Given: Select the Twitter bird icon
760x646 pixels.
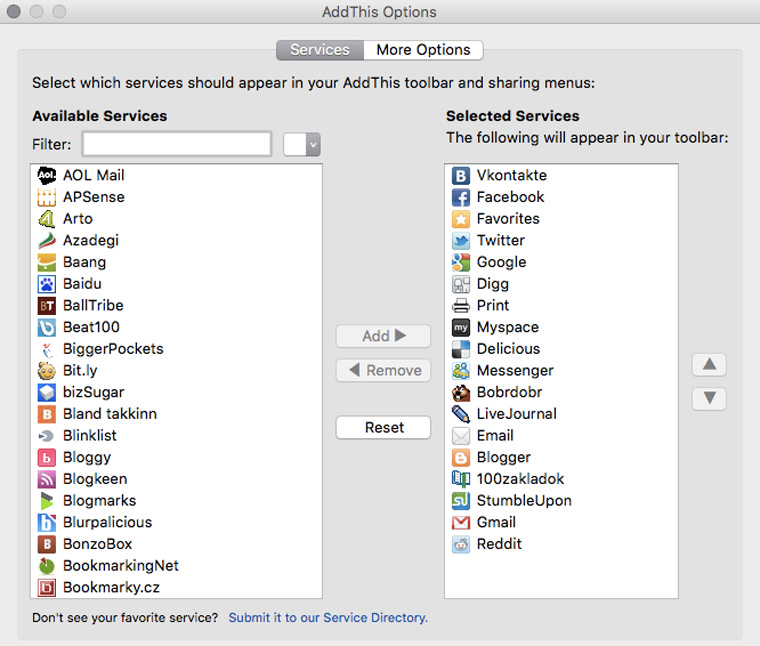Looking at the screenshot, I should pyautogui.click(x=460, y=240).
